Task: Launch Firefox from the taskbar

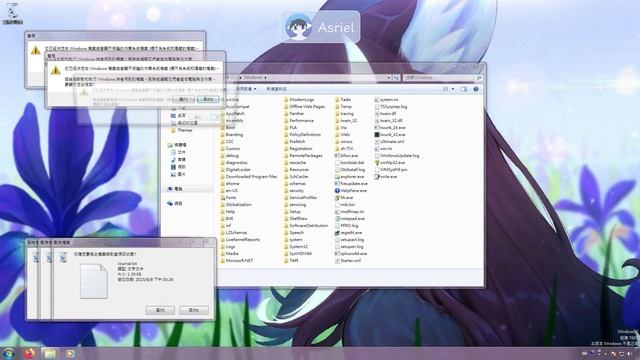Action: pyautogui.click(x=29, y=353)
